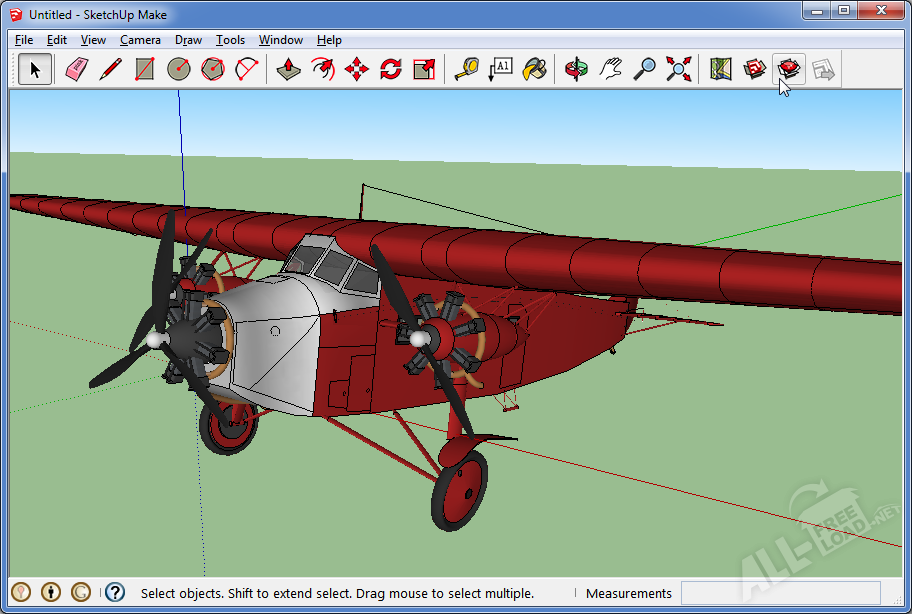912x614 pixels.
Task: Choose the Line pencil tool
Action: (111, 69)
